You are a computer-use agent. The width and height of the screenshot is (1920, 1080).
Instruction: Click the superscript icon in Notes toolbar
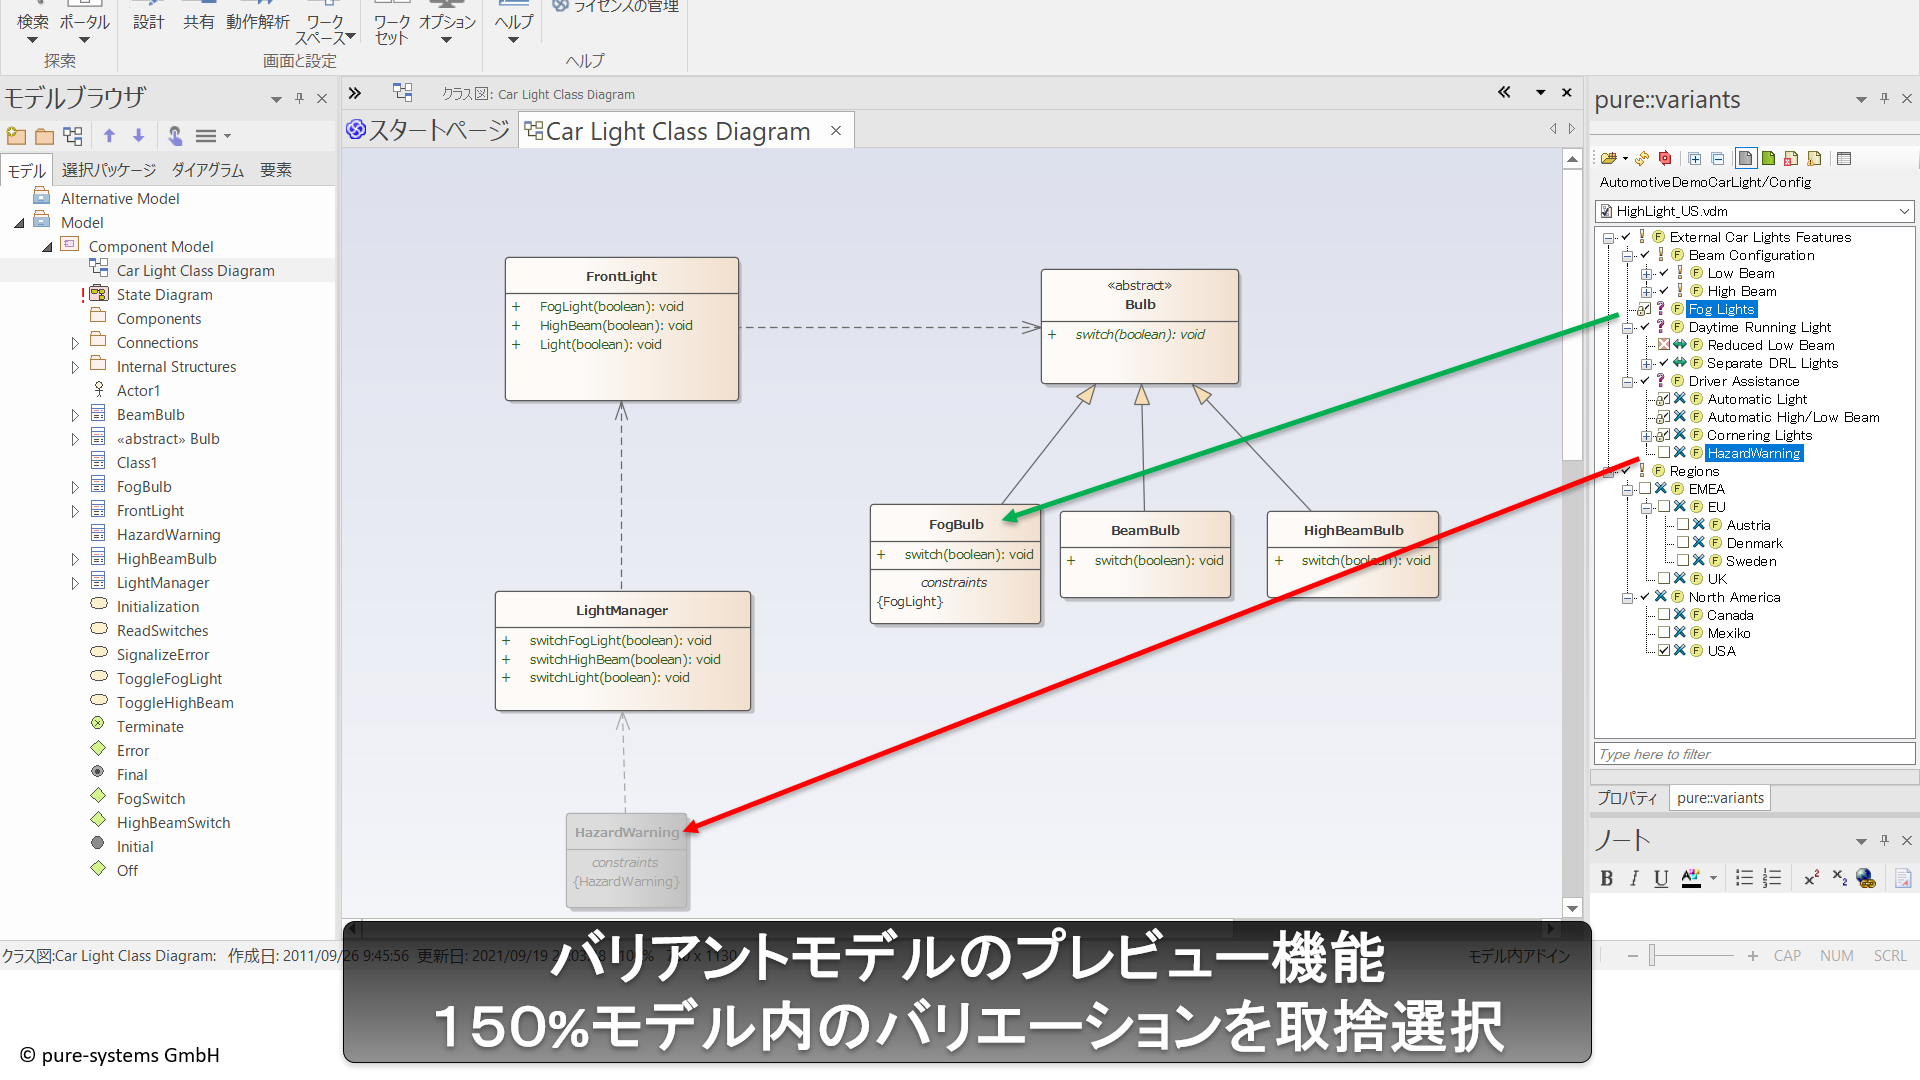point(1811,878)
